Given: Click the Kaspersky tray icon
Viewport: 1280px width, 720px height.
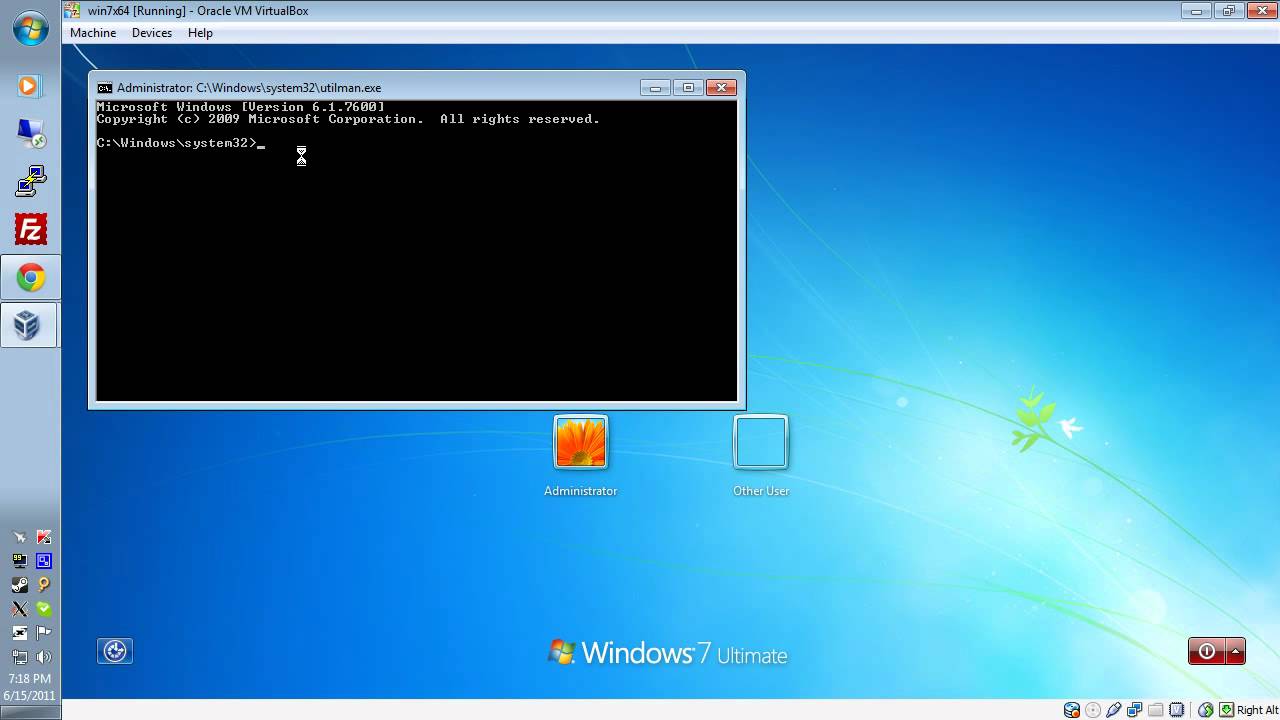Looking at the screenshot, I should (44, 537).
